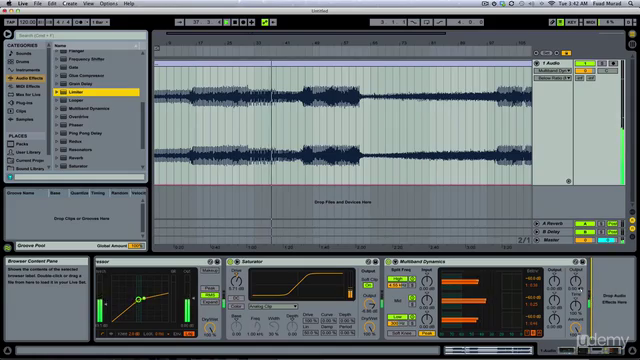This screenshot has width=640, height=360.
Task: Open the File menu
Action: point(38,3)
